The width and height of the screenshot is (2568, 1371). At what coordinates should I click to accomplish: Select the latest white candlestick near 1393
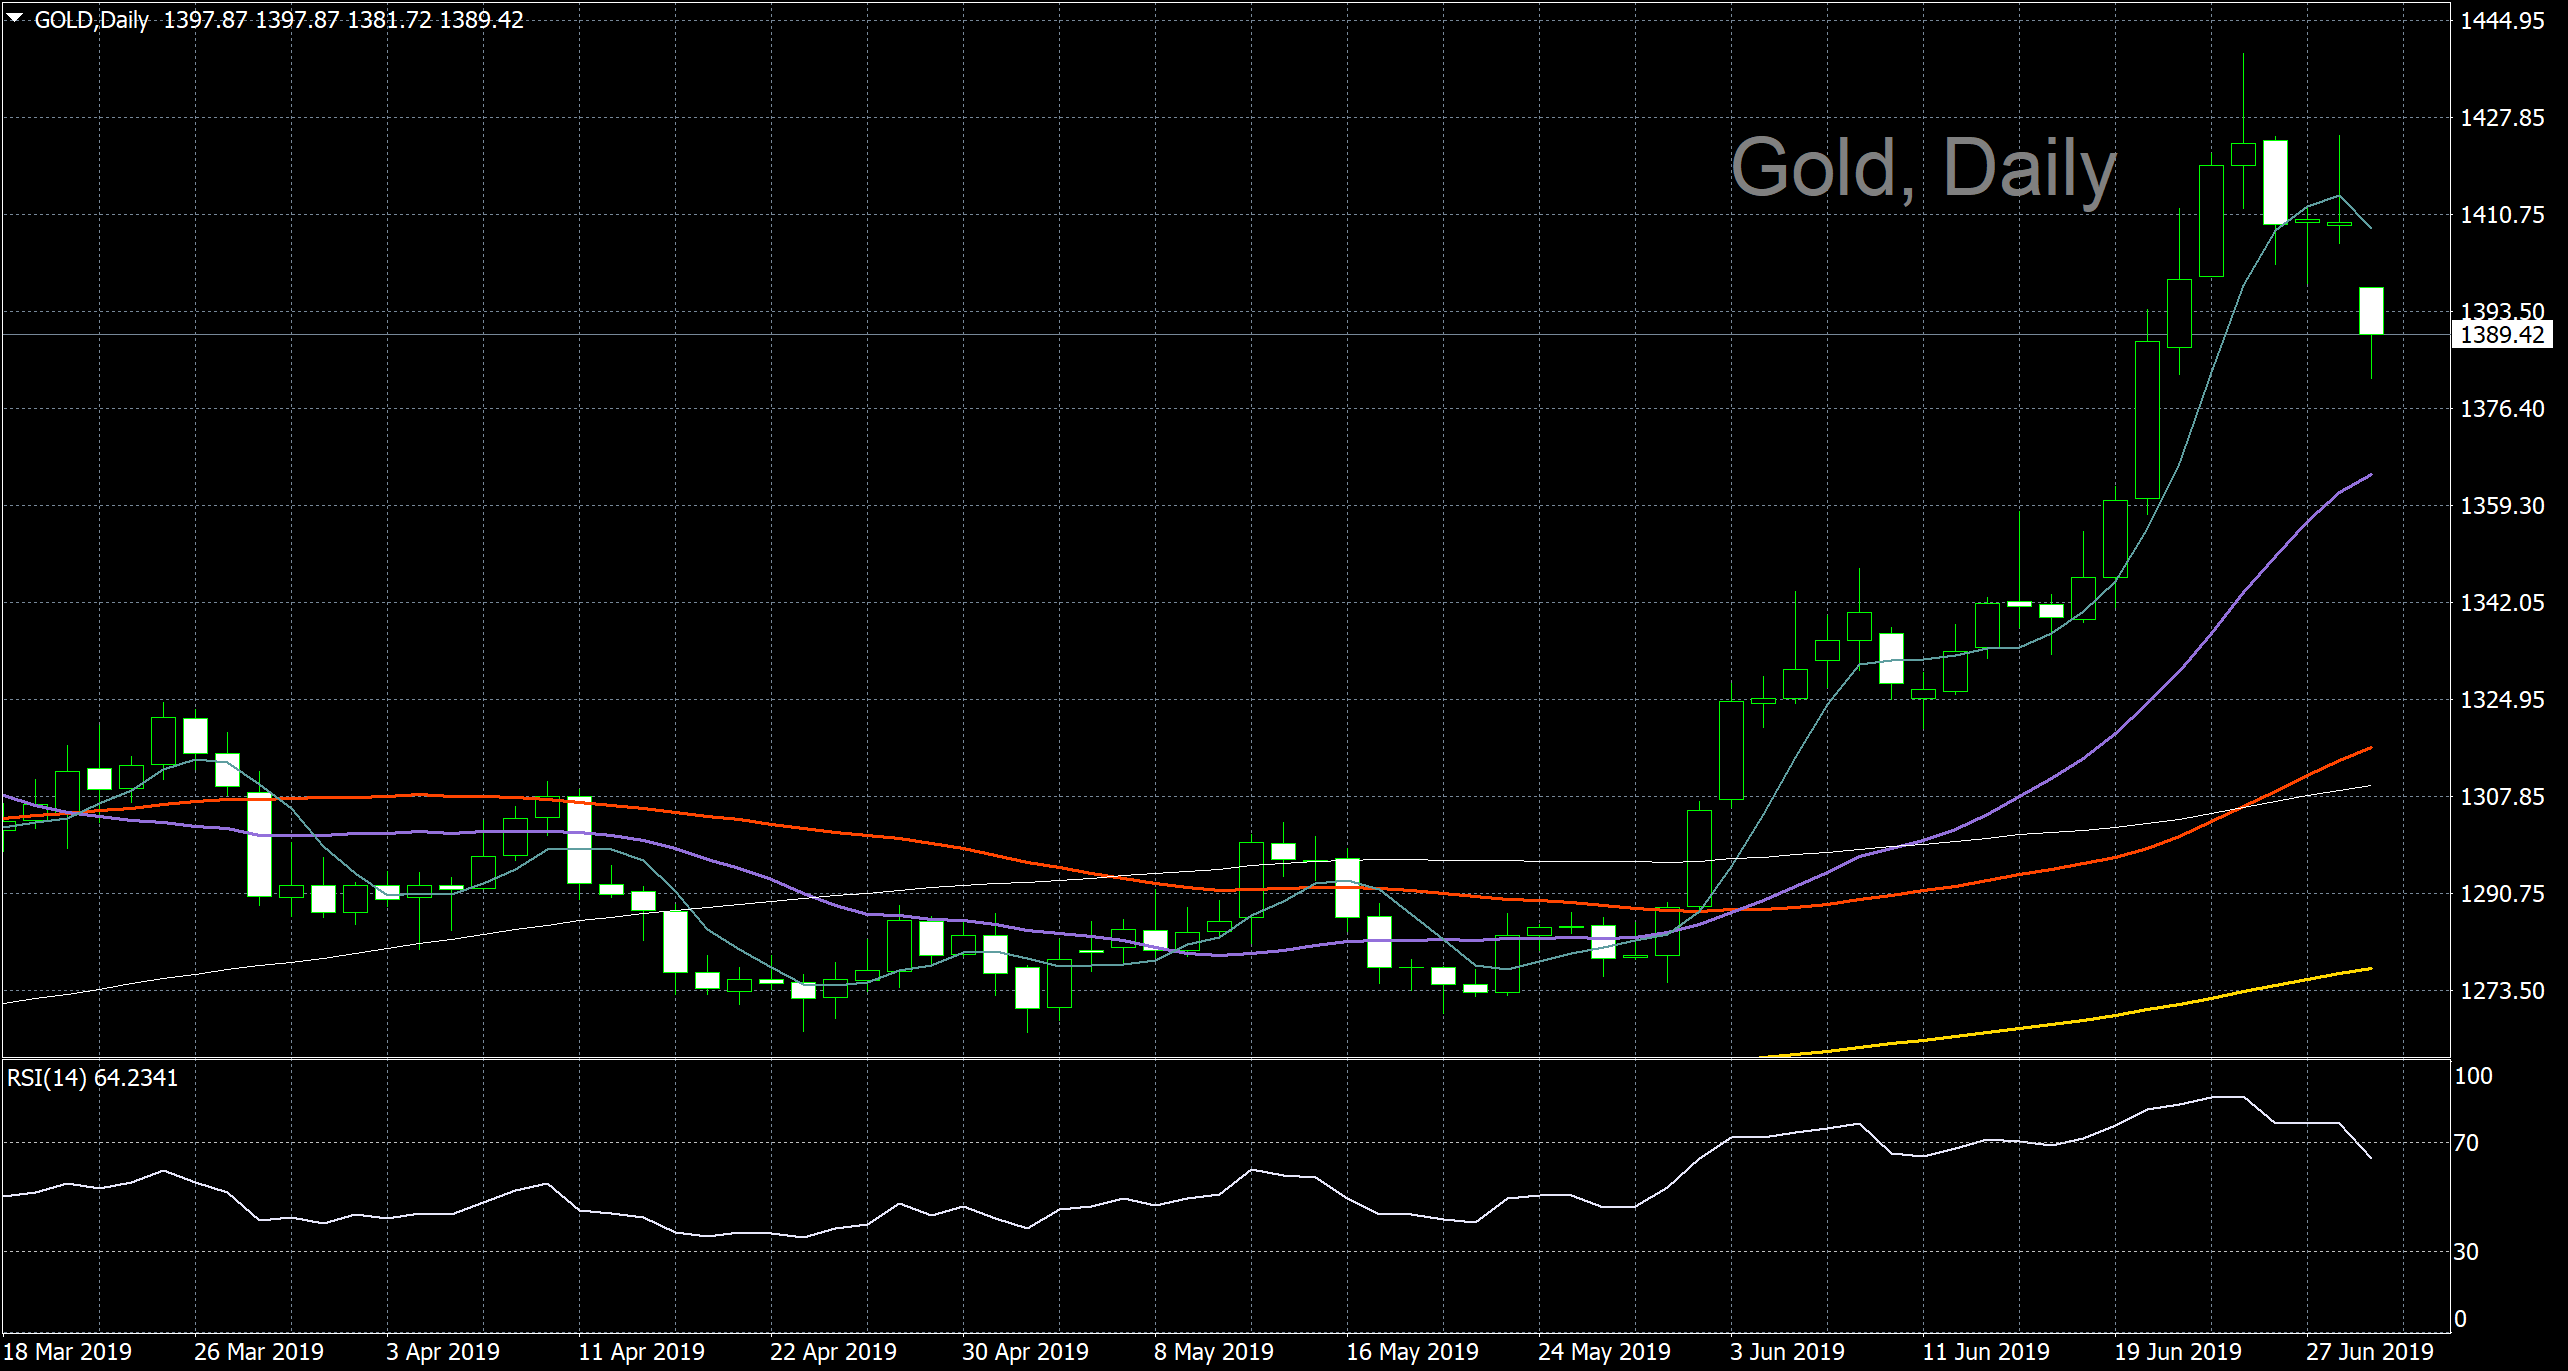point(2371,311)
